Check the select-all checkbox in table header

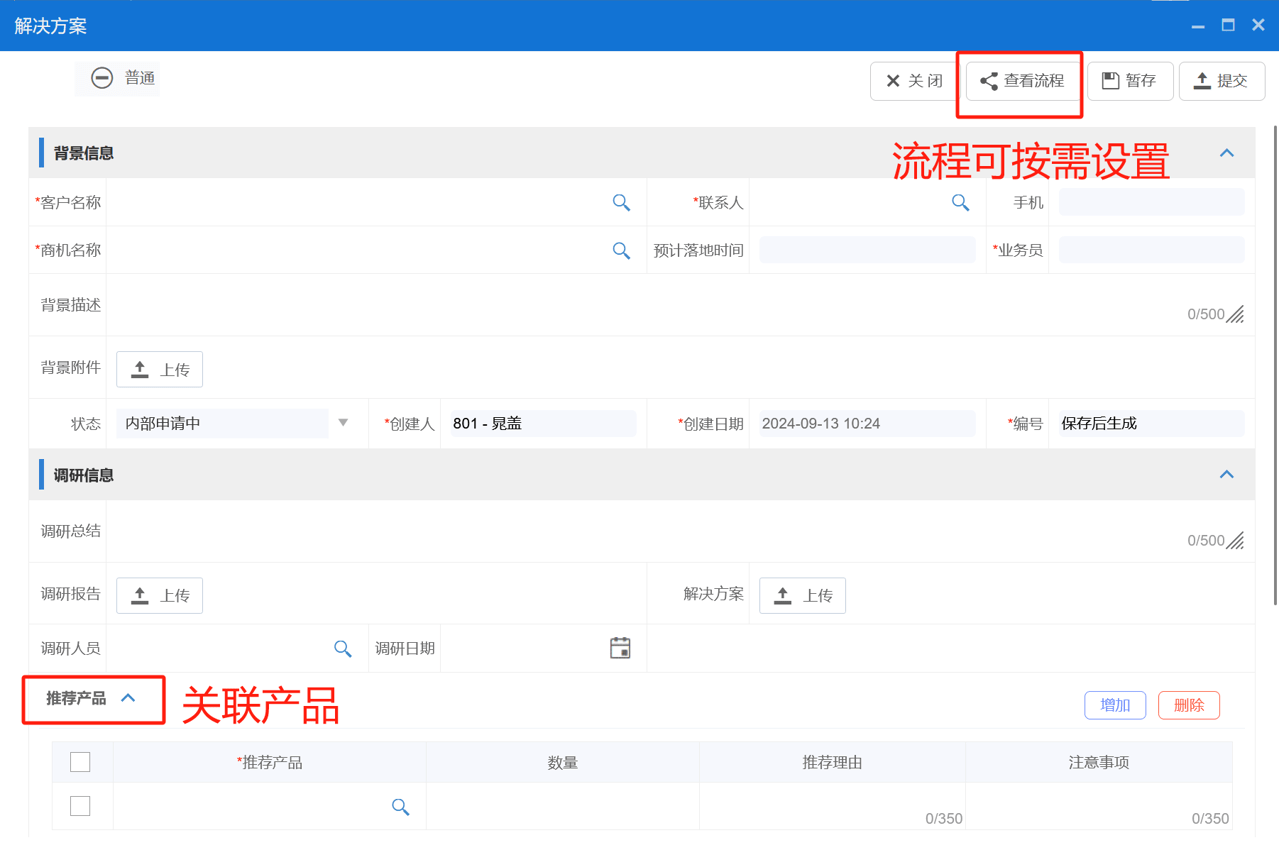pyautogui.click(x=80, y=761)
